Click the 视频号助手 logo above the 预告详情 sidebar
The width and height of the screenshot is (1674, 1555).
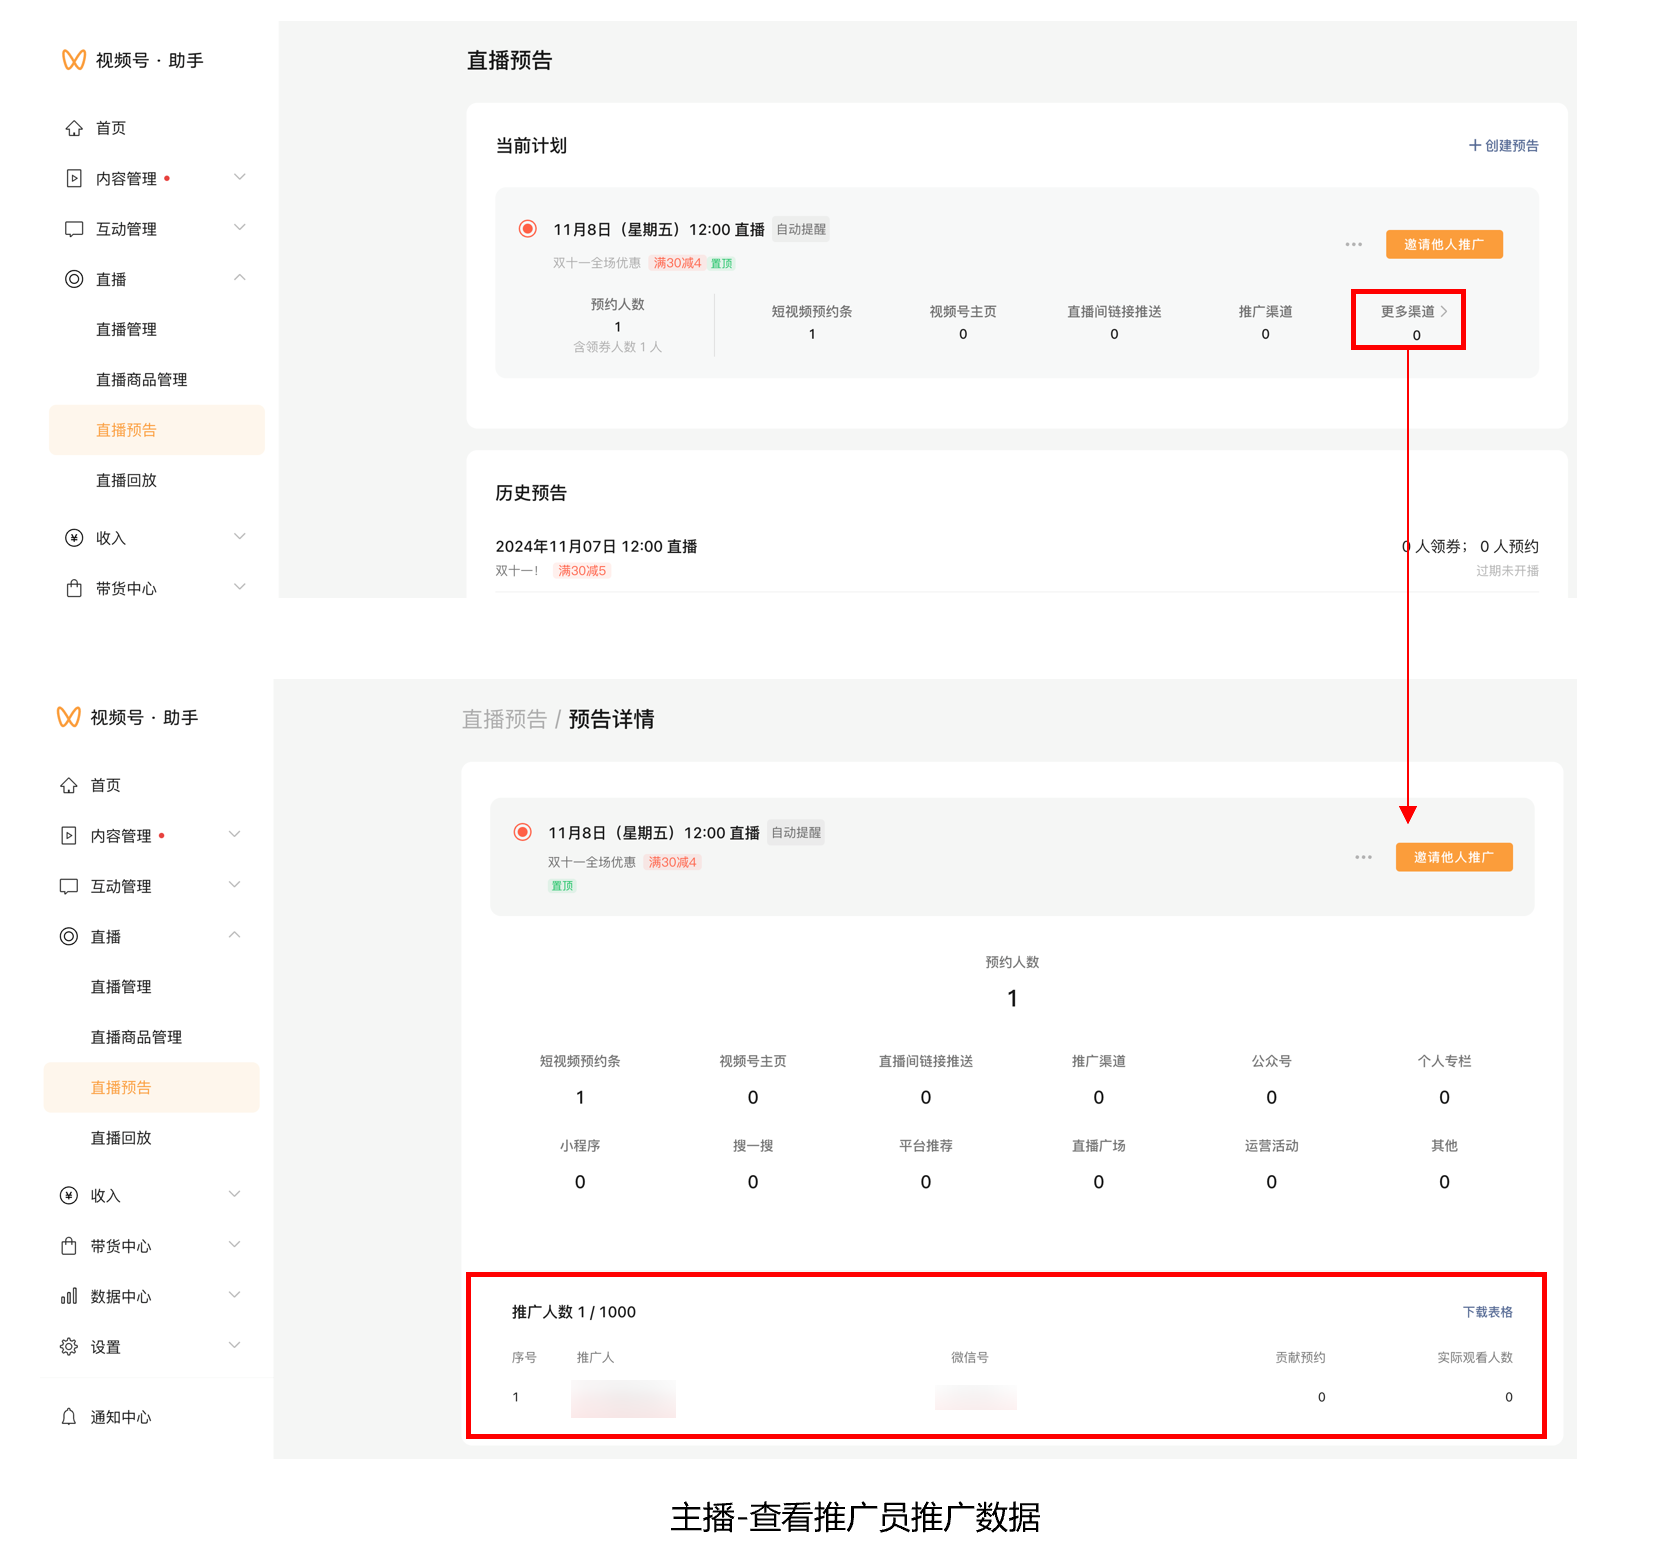pos(69,718)
